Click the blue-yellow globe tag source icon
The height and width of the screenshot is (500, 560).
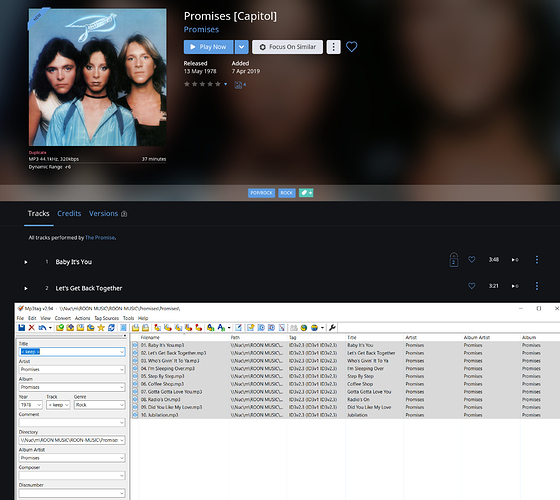(x=314, y=328)
